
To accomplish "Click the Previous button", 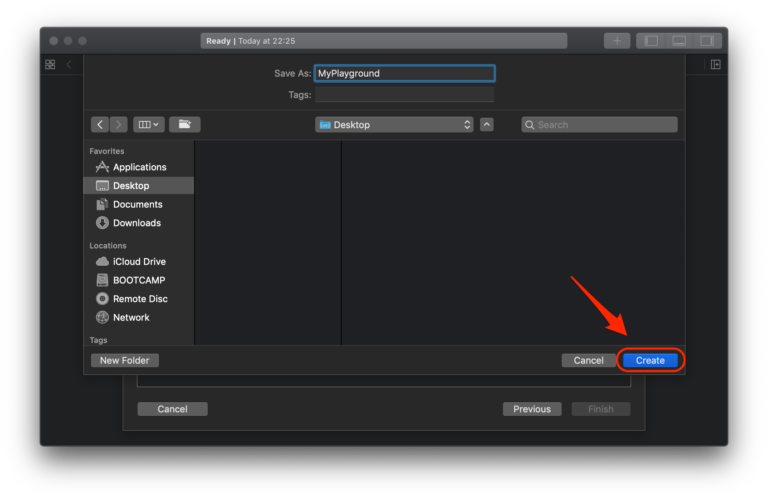I will click(531, 409).
